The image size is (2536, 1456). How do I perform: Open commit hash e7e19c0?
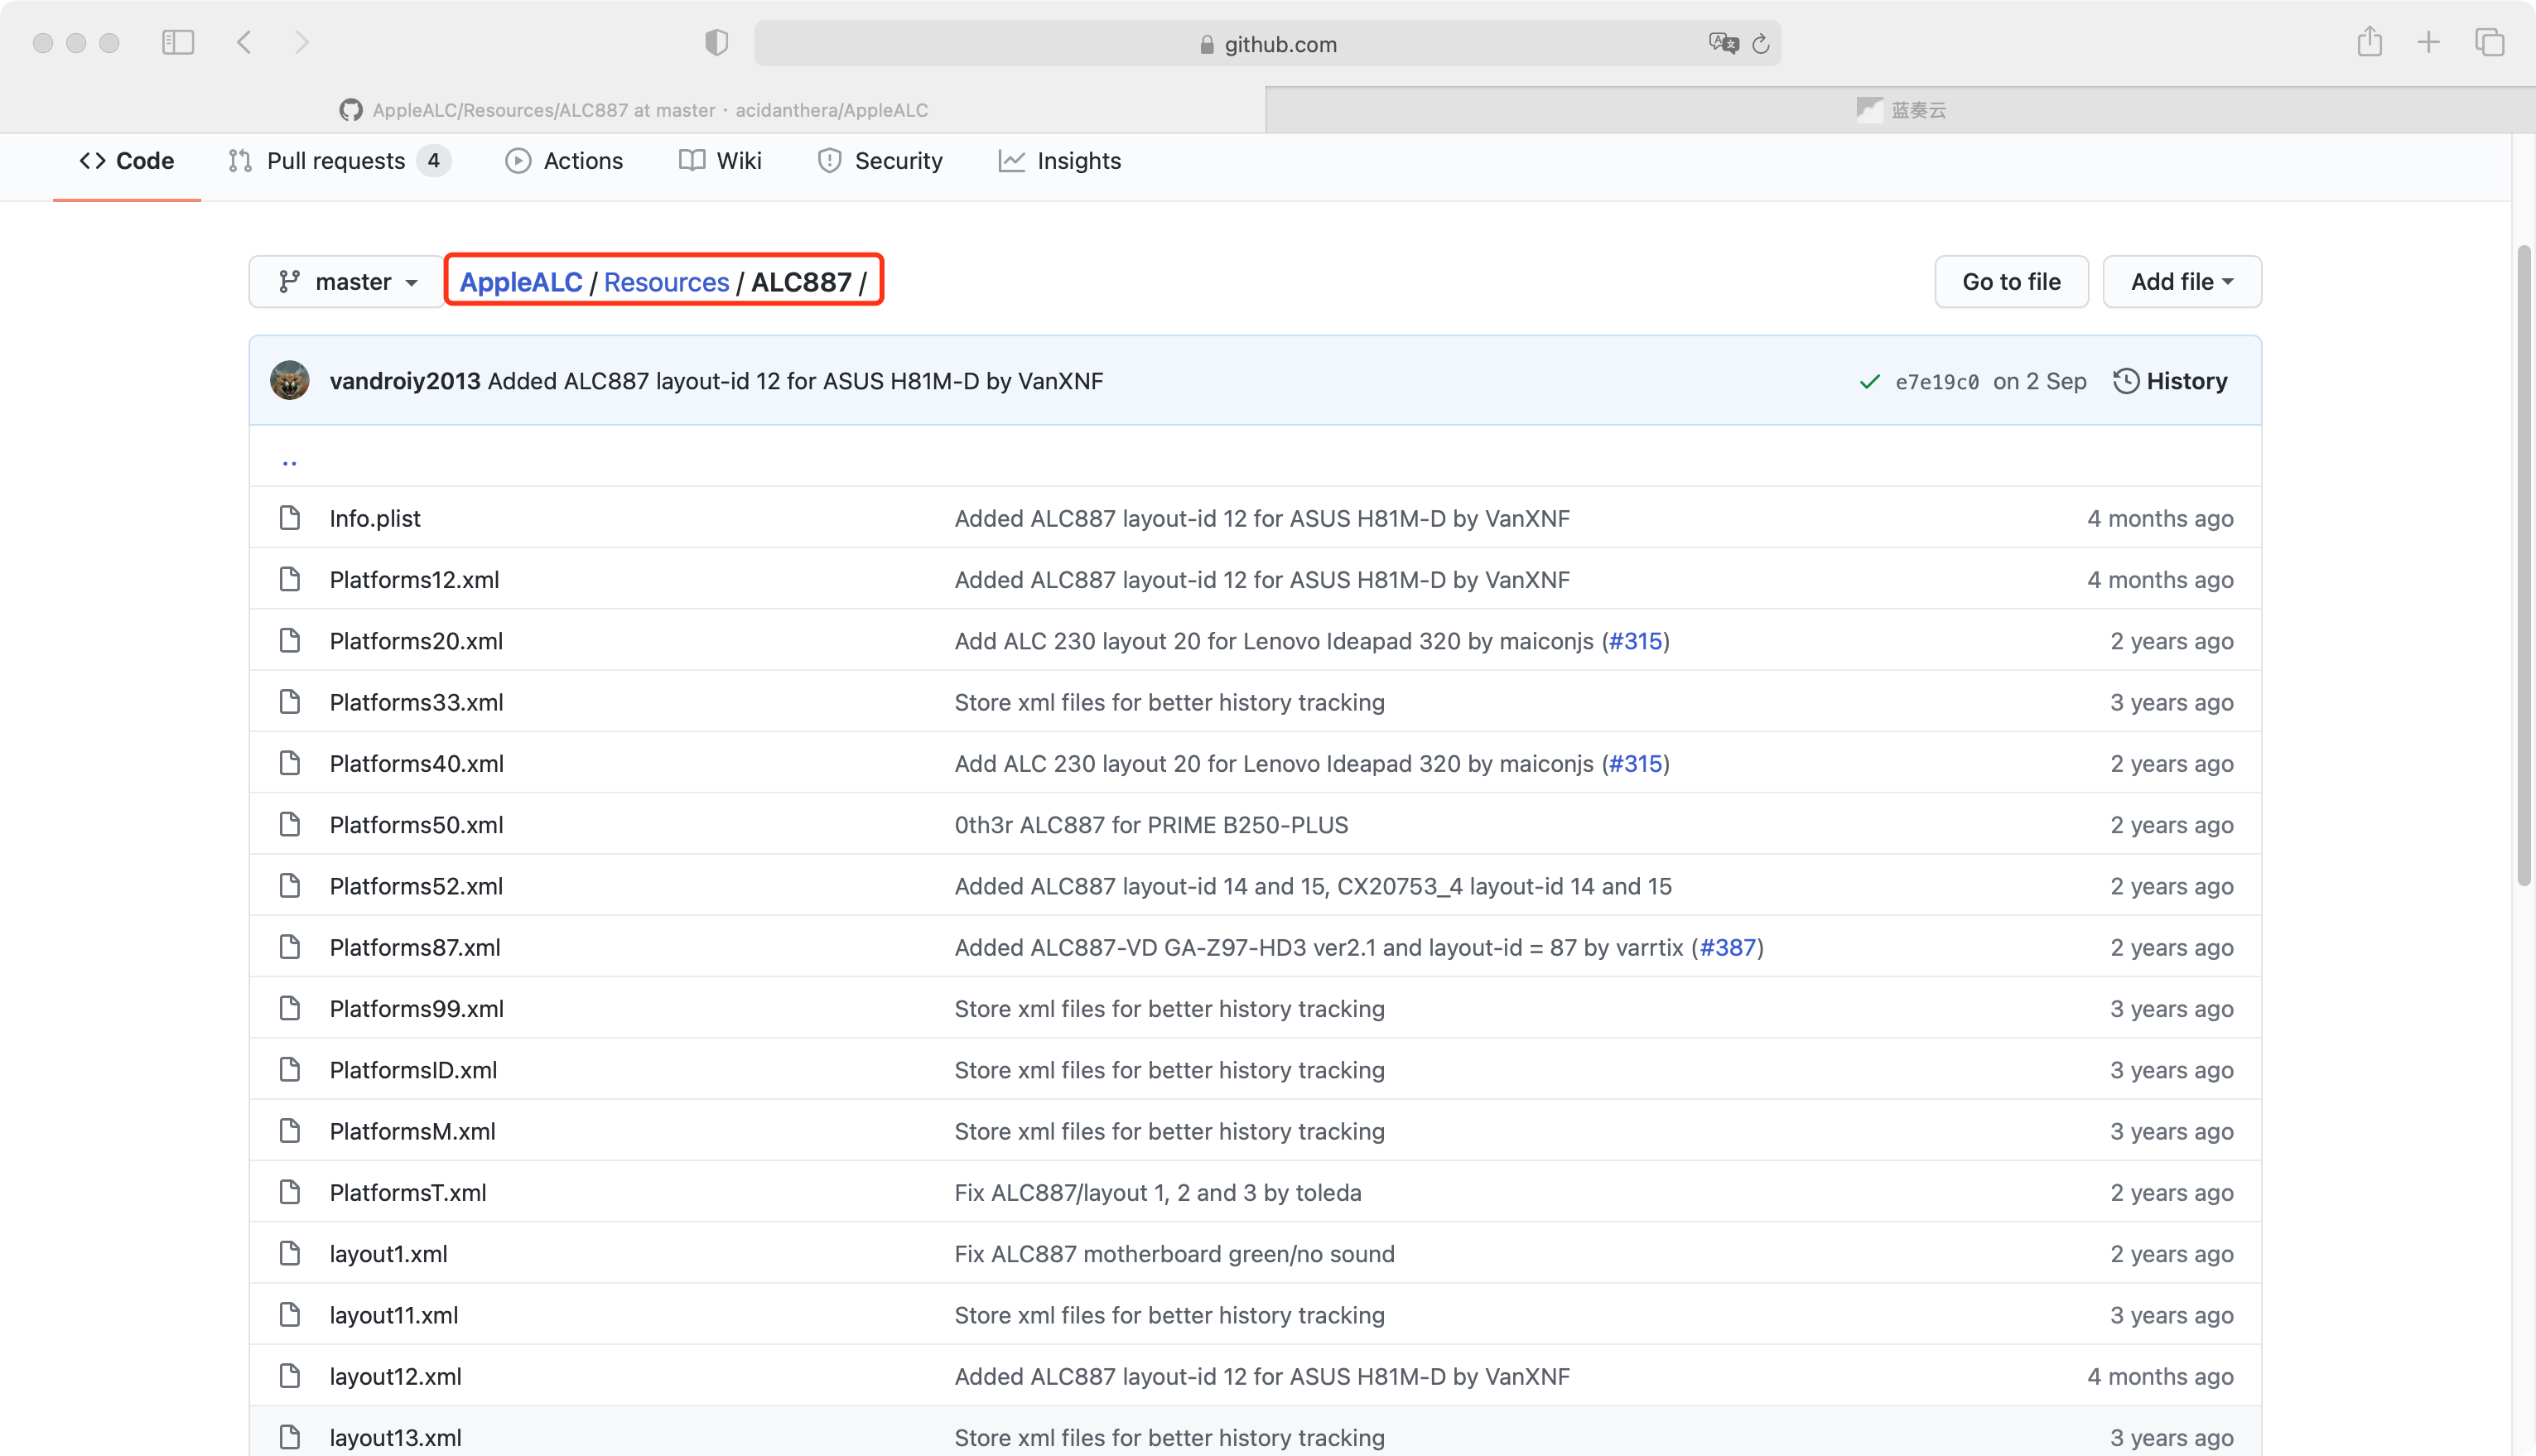point(1937,382)
